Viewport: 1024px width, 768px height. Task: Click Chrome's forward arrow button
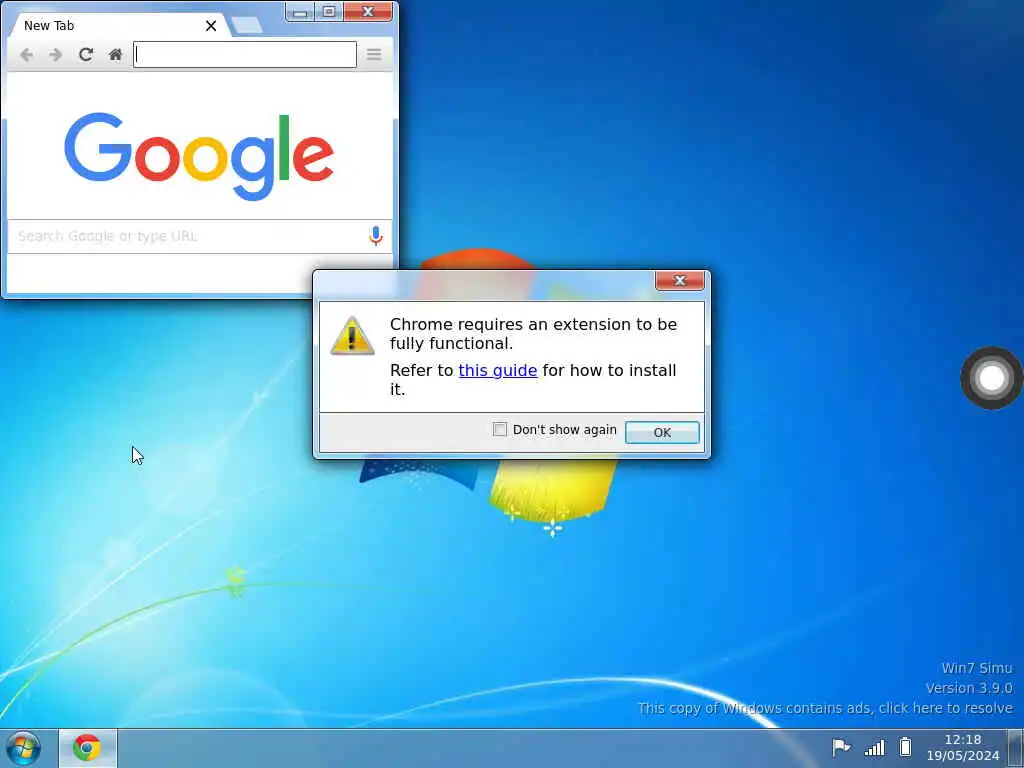(x=56, y=55)
